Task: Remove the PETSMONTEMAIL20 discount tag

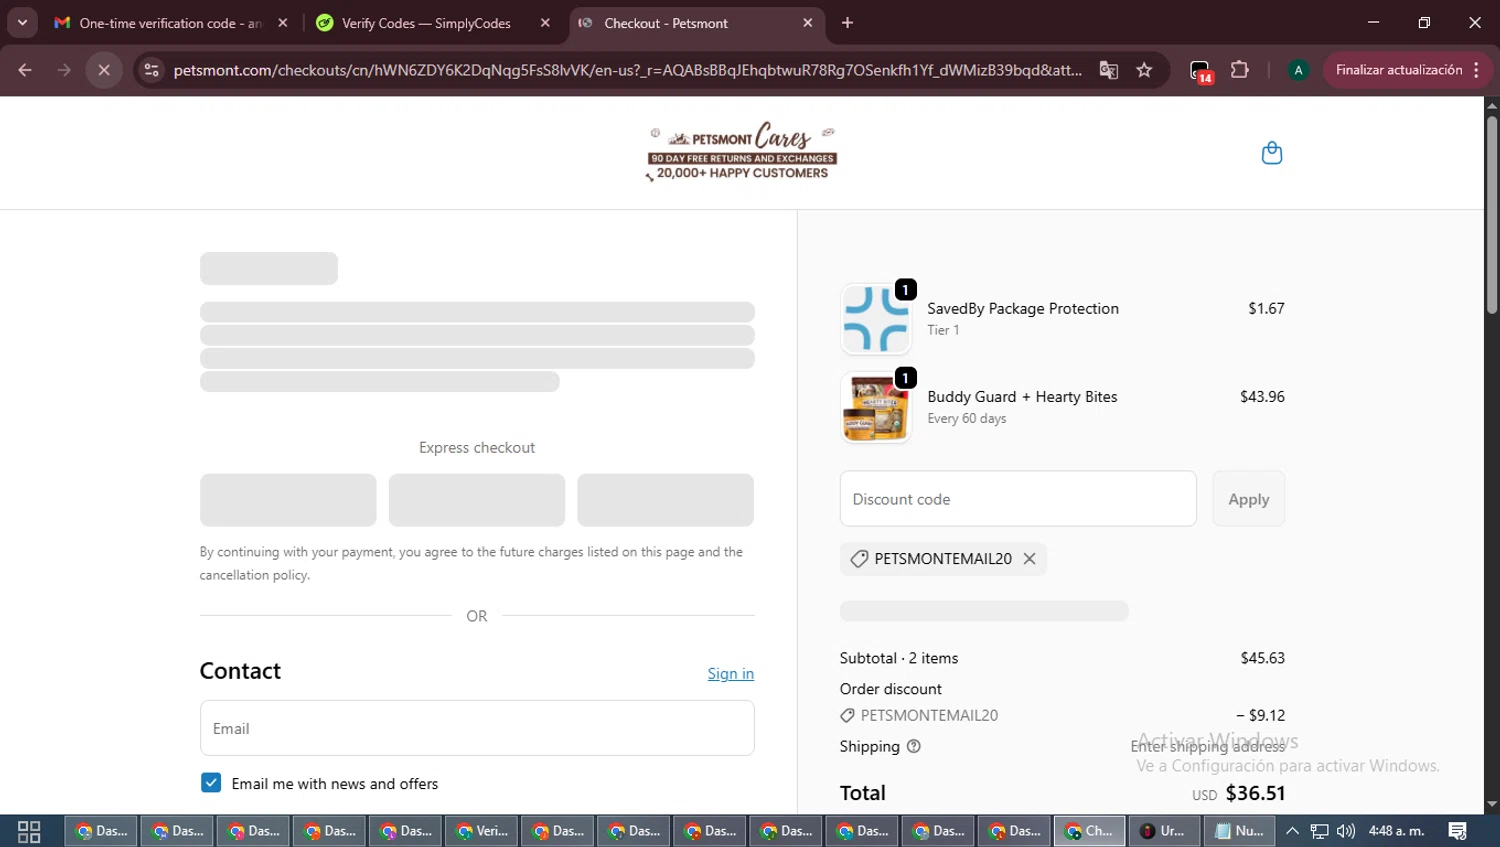Action: point(1029,559)
